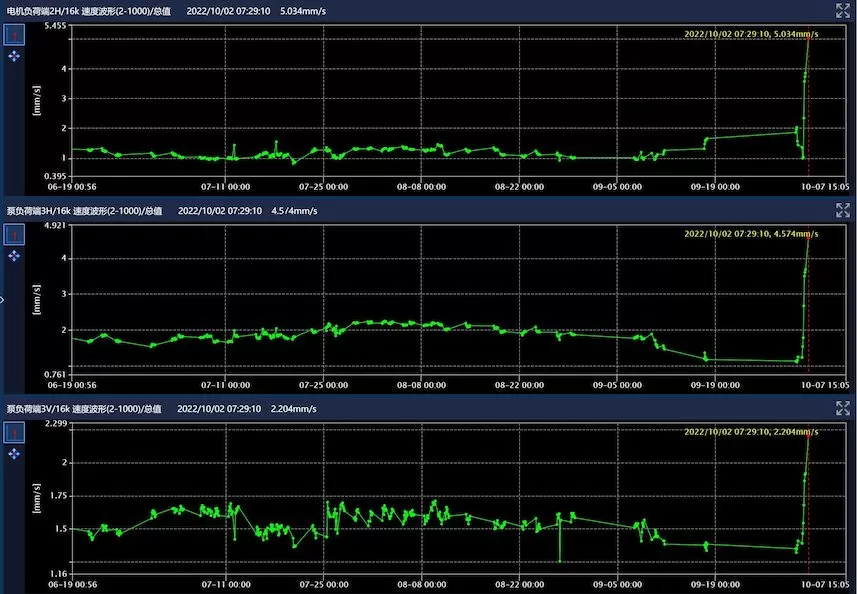857x594 pixels.
Task: Select the pan/move tool in bottom chart
Action: pyautogui.click(x=14, y=454)
